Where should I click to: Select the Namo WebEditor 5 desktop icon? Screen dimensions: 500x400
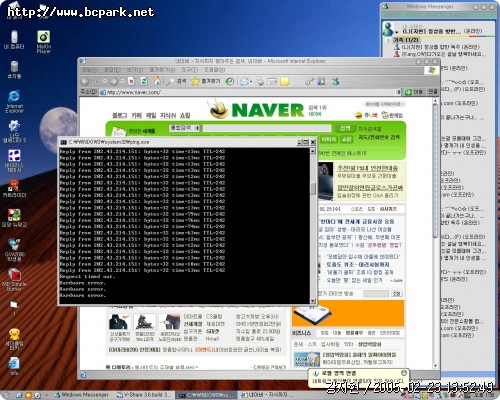pos(14,131)
